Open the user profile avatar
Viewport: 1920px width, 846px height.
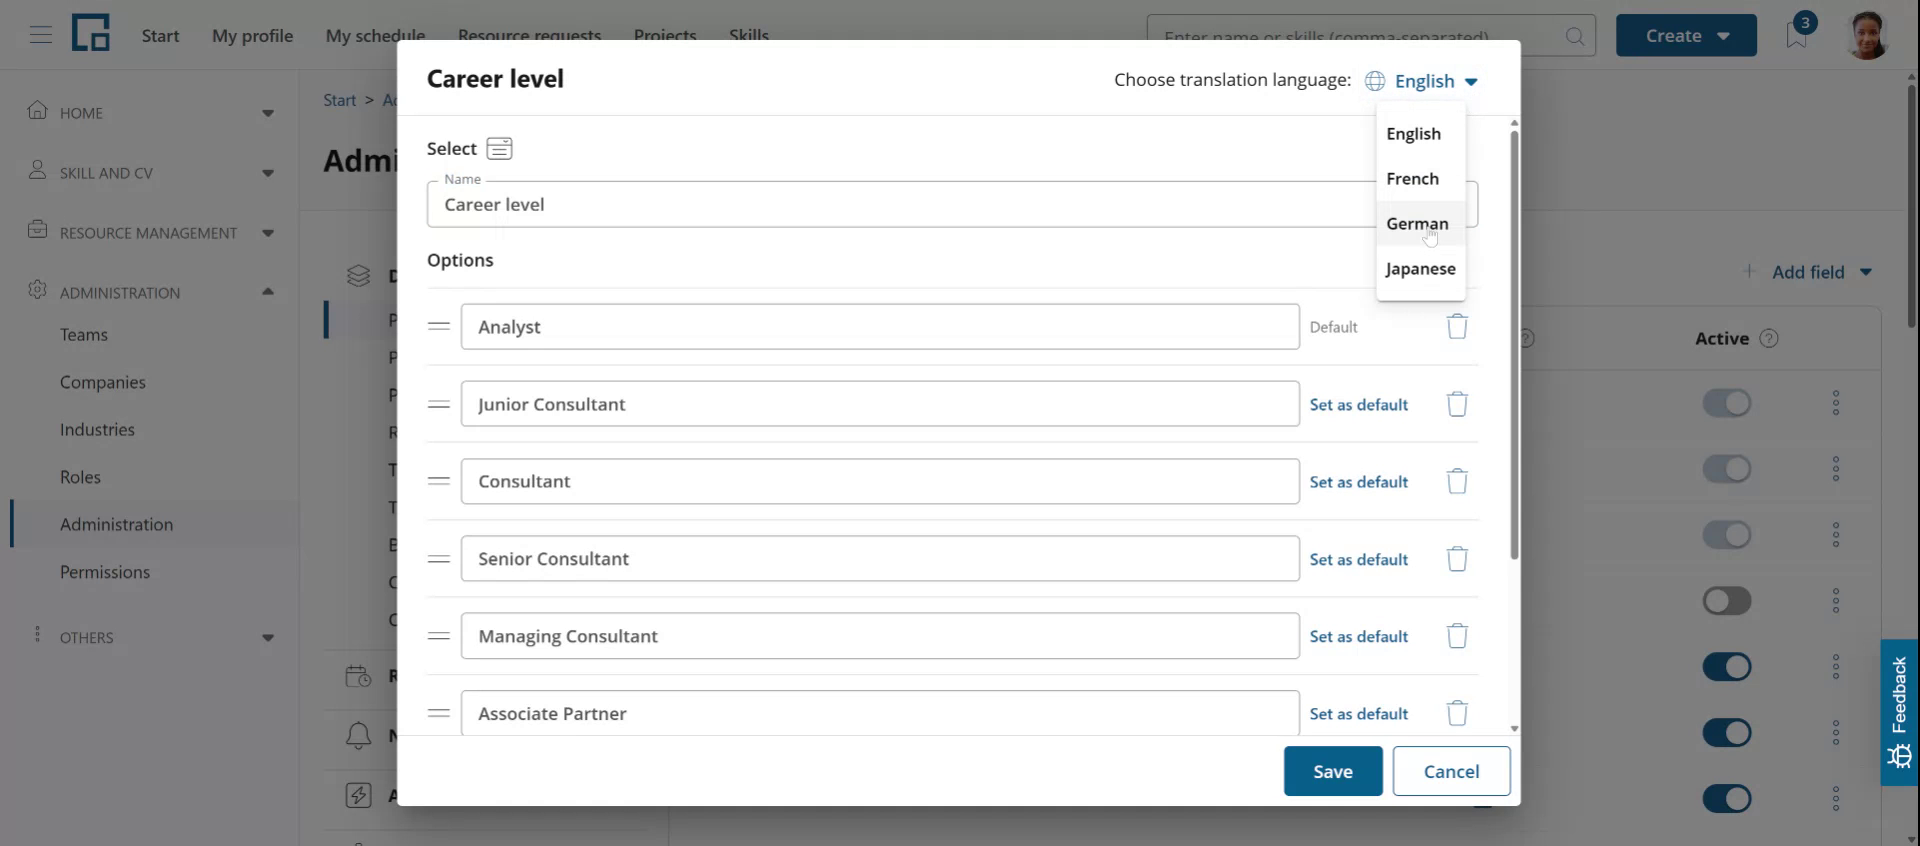coord(1867,35)
